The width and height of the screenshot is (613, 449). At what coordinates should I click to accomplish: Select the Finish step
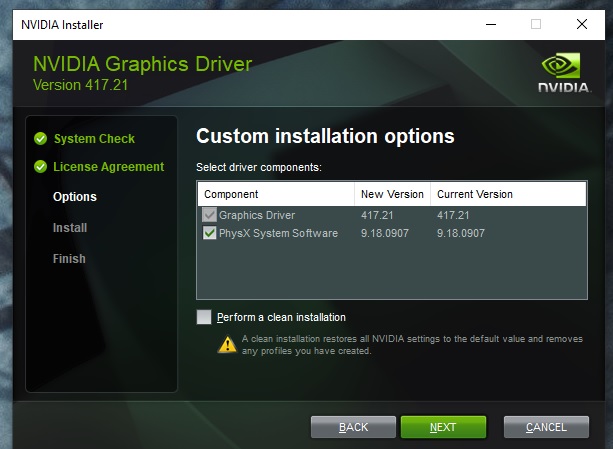(69, 258)
